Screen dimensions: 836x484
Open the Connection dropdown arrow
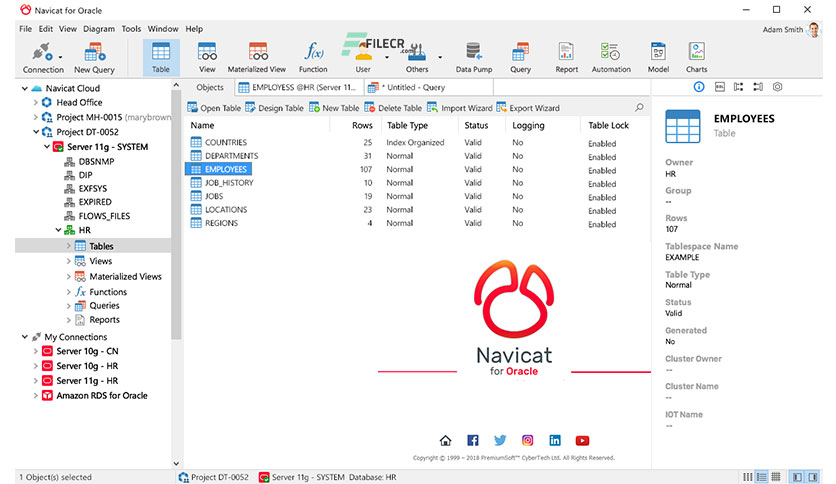click(x=60, y=57)
